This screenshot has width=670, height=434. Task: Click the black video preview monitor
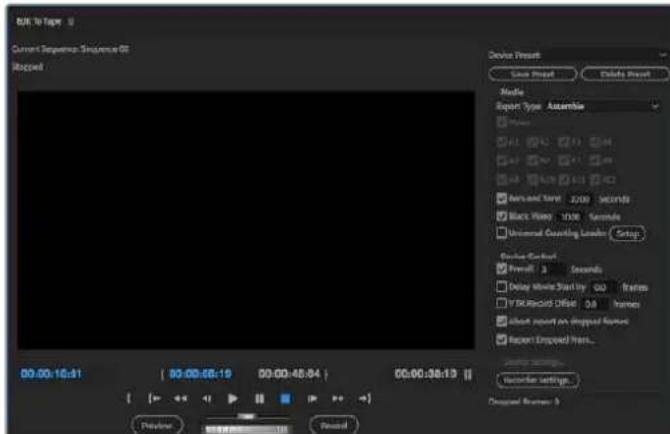click(246, 220)
